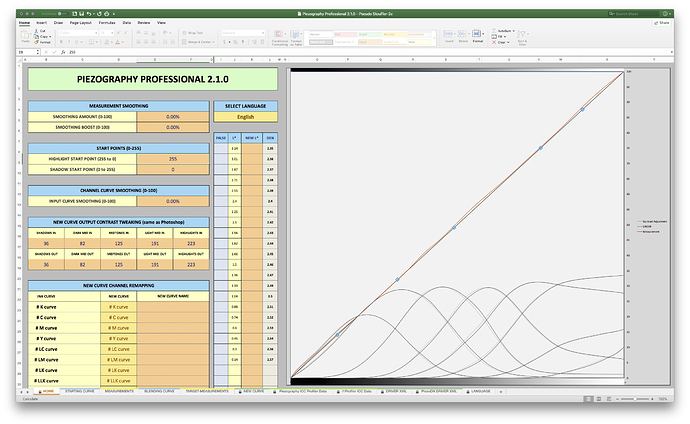Viewport: 690px width, 424px height.
Task: Click the Paste icon in ribbon
Action: pos(25,35)
